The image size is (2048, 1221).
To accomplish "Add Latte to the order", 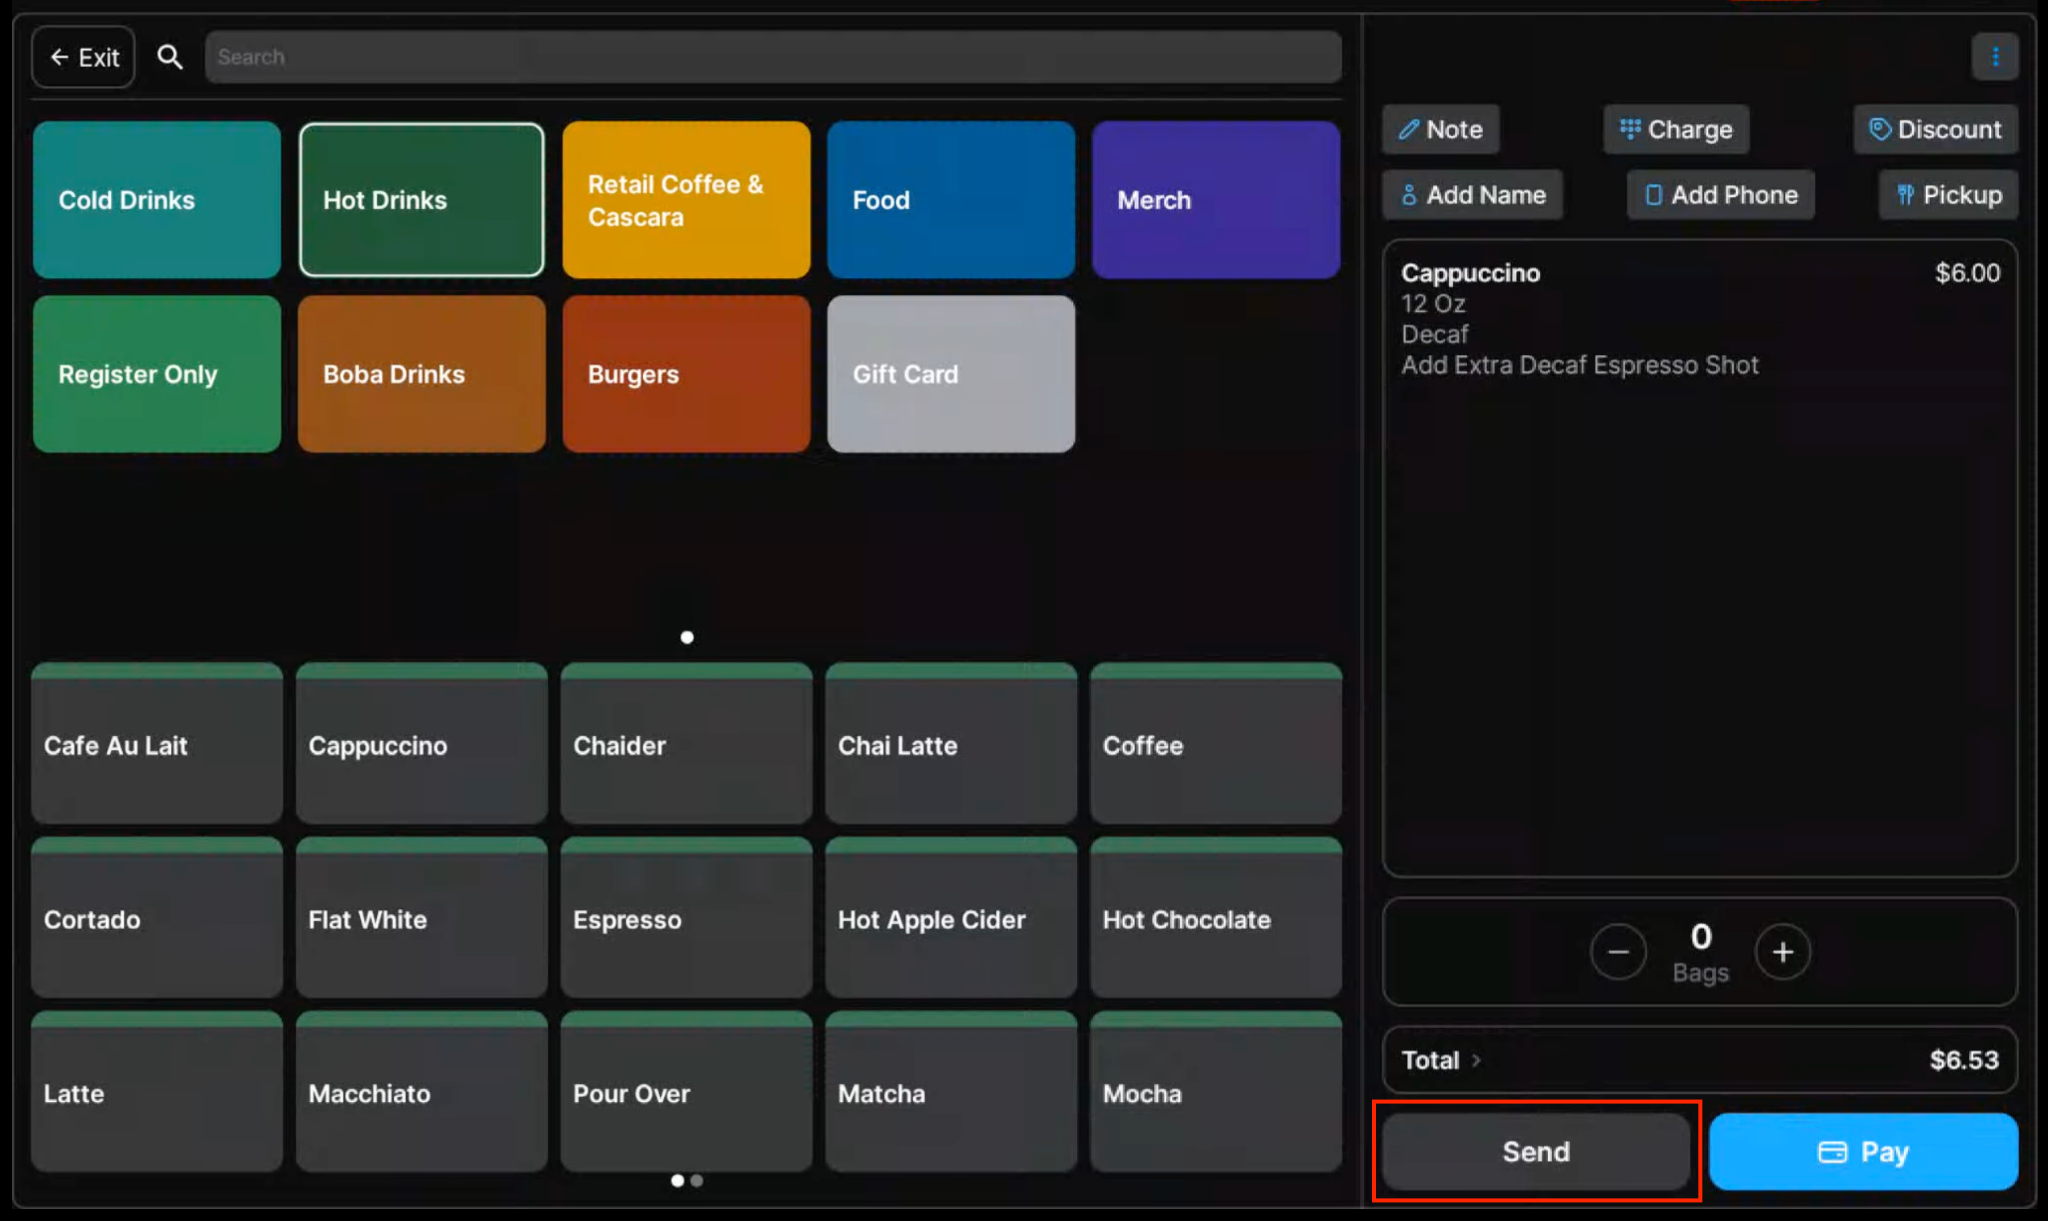I will click(157, 1092).
